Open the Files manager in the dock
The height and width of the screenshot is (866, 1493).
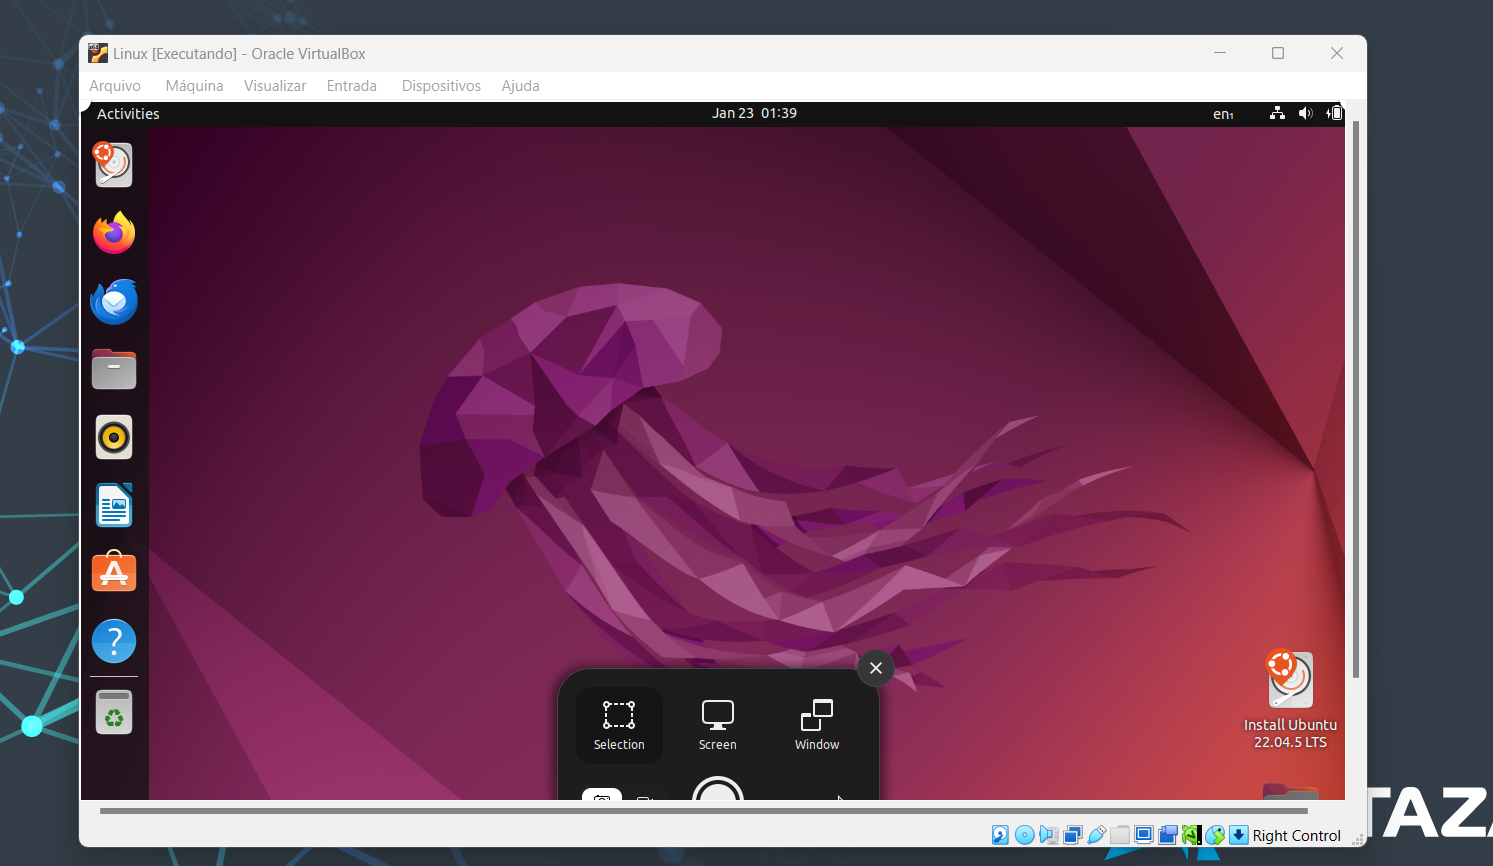click(114, 369)
